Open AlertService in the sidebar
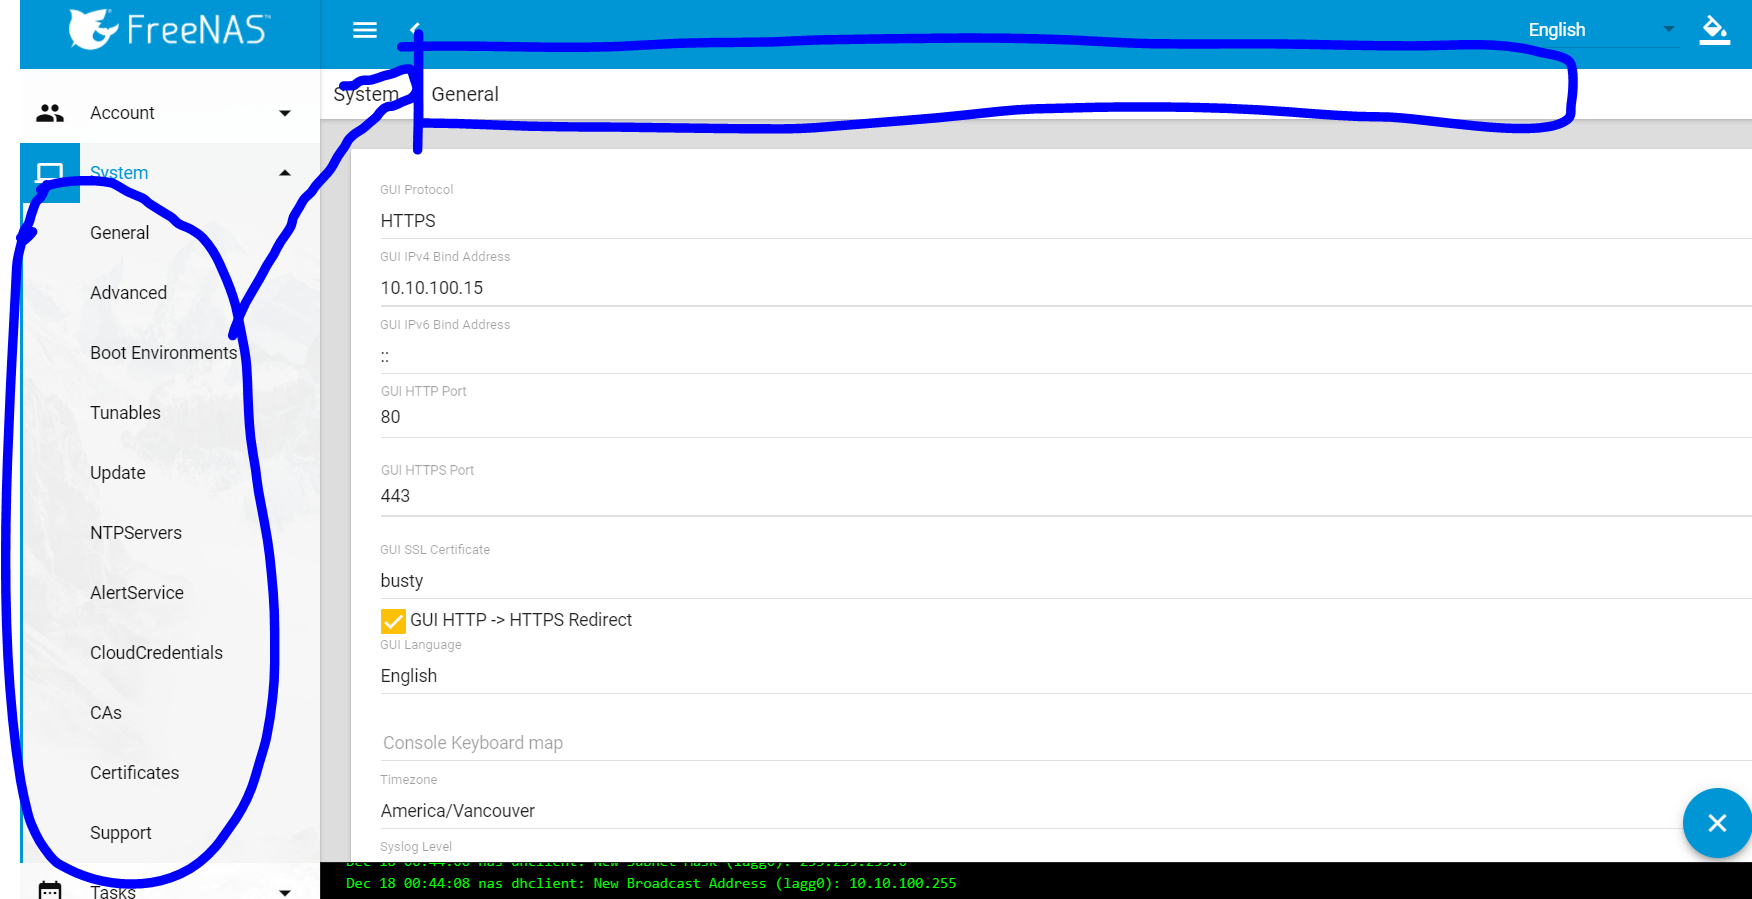Screen dimensions: 1752x899 137,593
